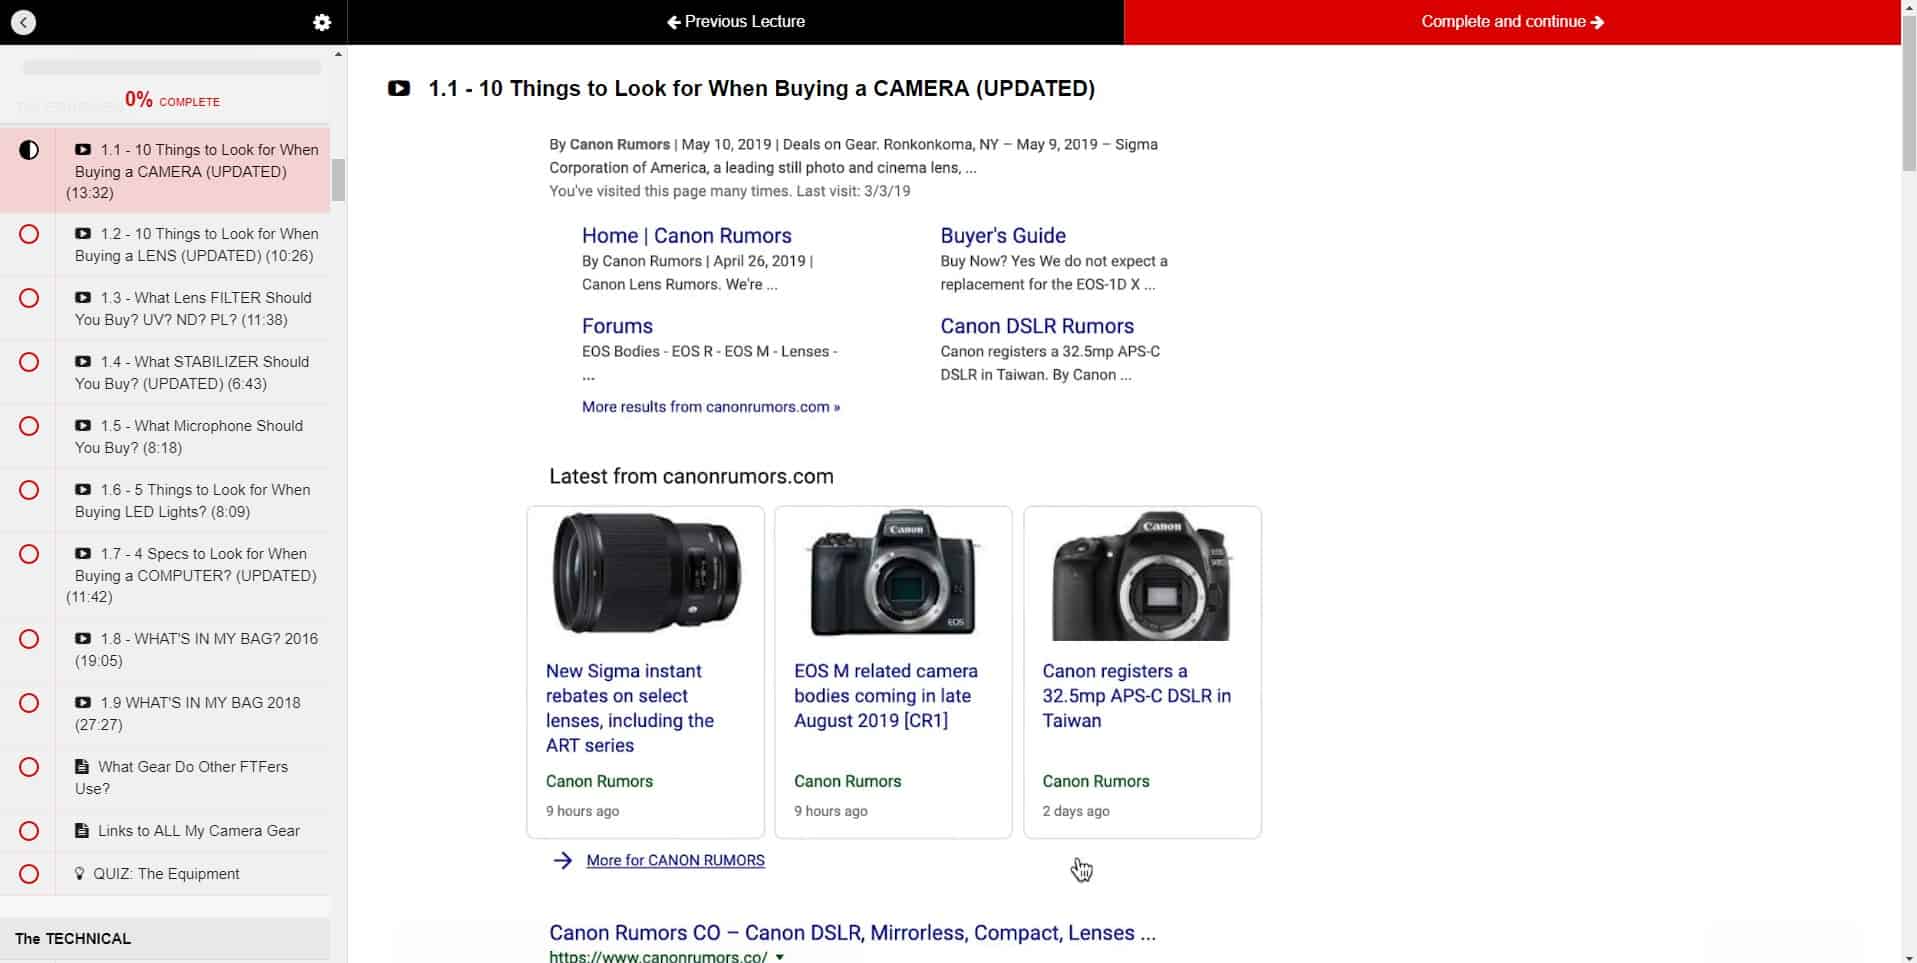Click the back arrow circle icon
The height and width of the screenshot is (963, 1917).
pyautogui.click(x=23, y=22)
